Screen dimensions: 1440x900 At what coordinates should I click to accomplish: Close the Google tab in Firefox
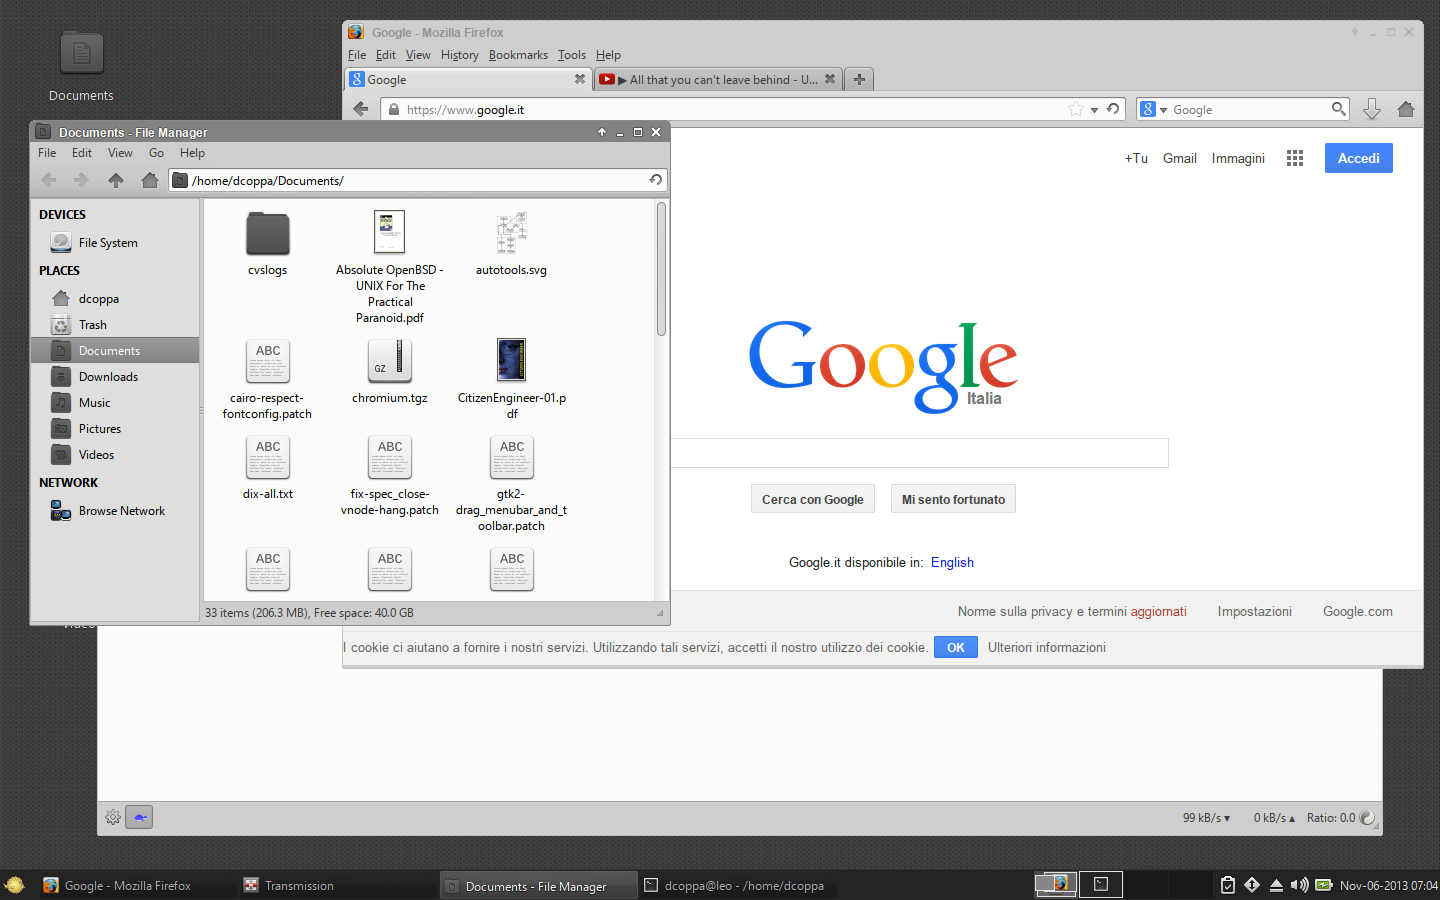(579, 79)
